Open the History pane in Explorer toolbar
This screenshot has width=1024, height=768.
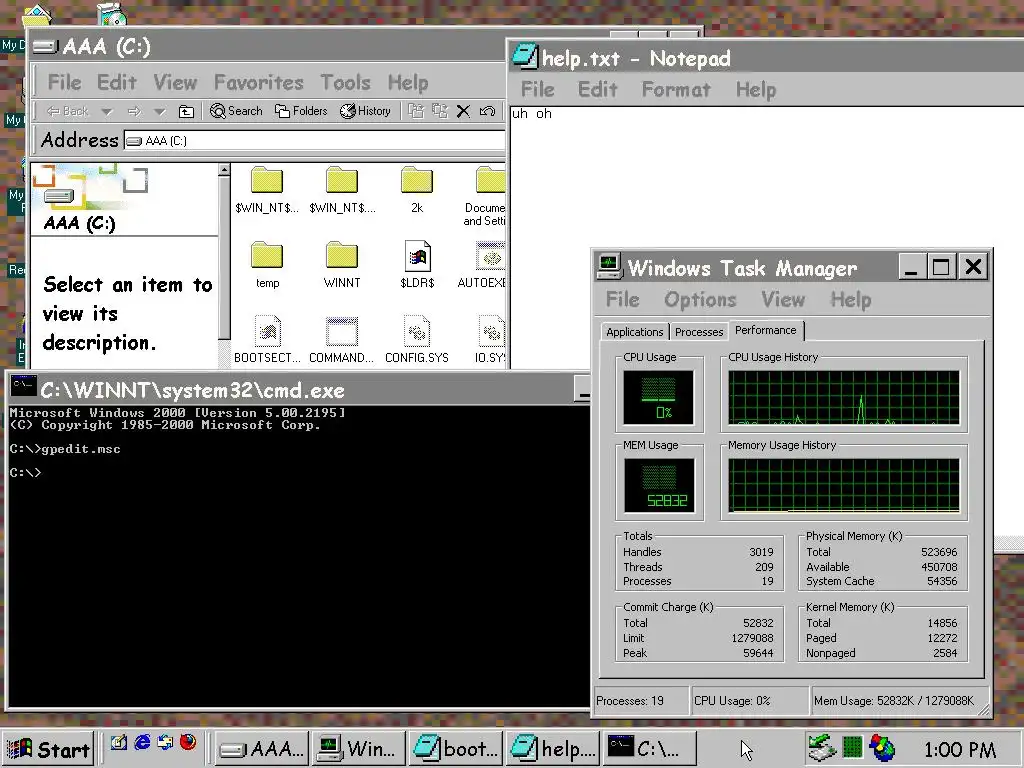pos(365,111)
